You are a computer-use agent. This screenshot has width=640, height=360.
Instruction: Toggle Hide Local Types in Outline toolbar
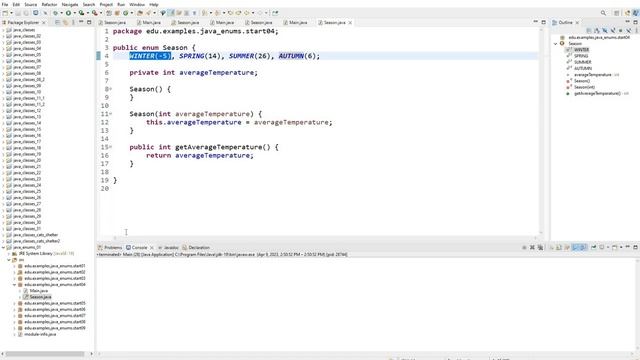[x=629, y=31]
